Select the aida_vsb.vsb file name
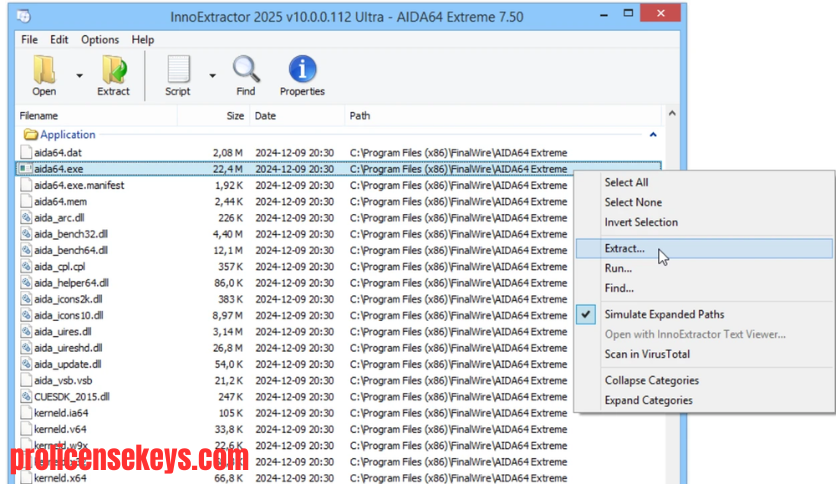Screen dimensions: 836x484 point(63,381)
